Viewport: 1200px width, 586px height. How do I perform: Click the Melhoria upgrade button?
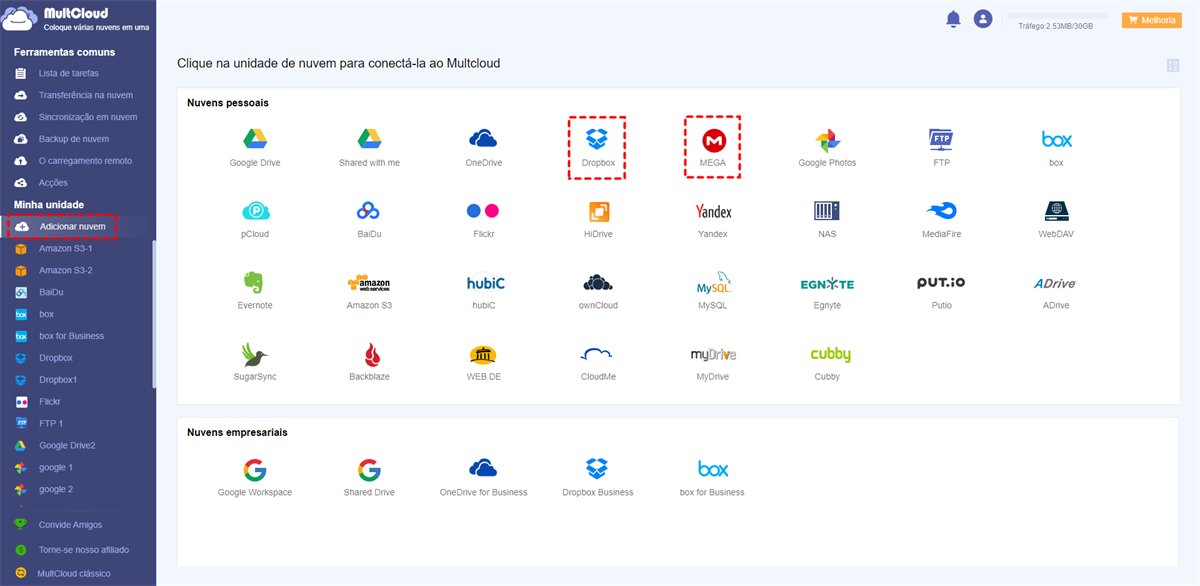(1152, 20)
